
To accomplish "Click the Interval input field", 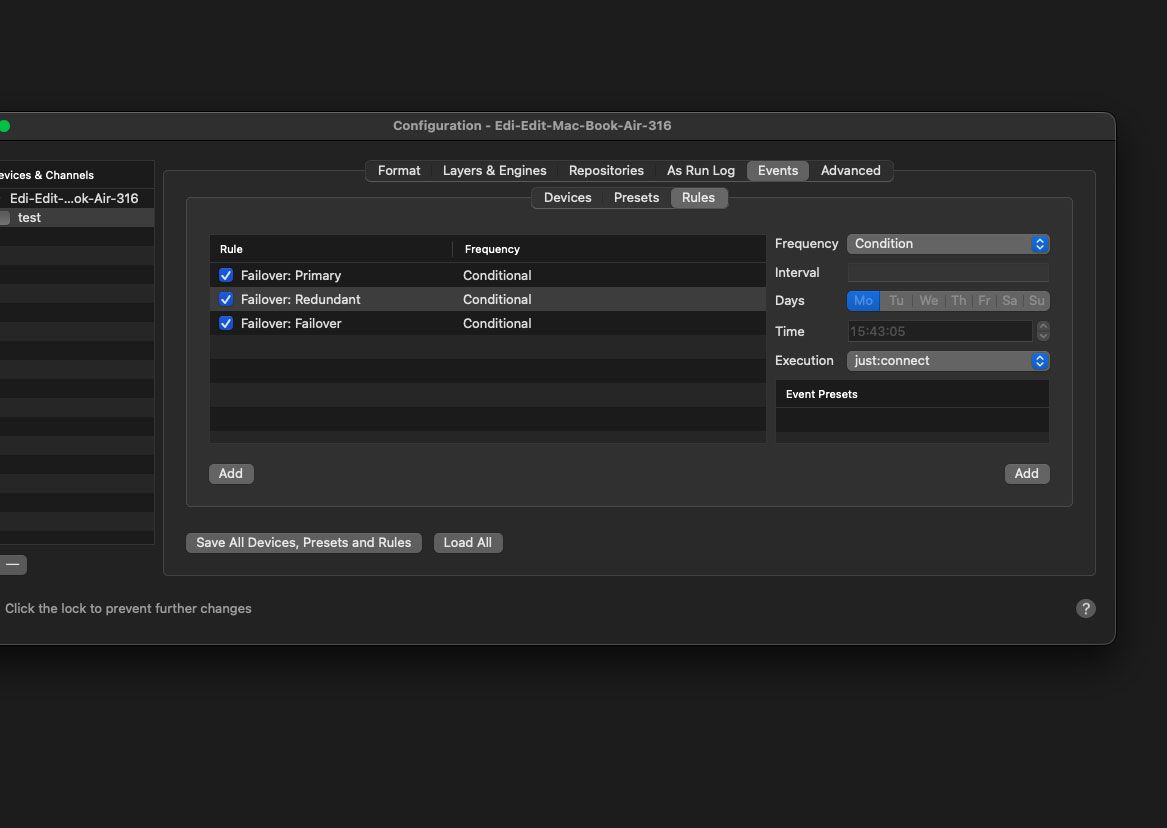I will pyautogui.click(x=947, y=273).
